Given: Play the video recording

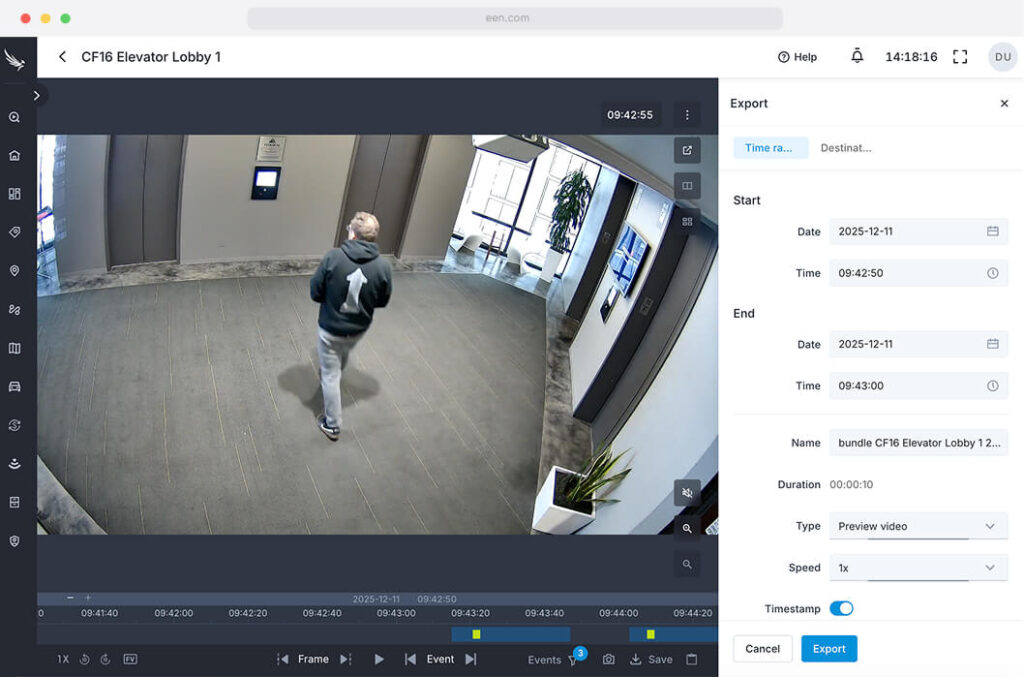Looking at the screenshot, I should point(379,659).
